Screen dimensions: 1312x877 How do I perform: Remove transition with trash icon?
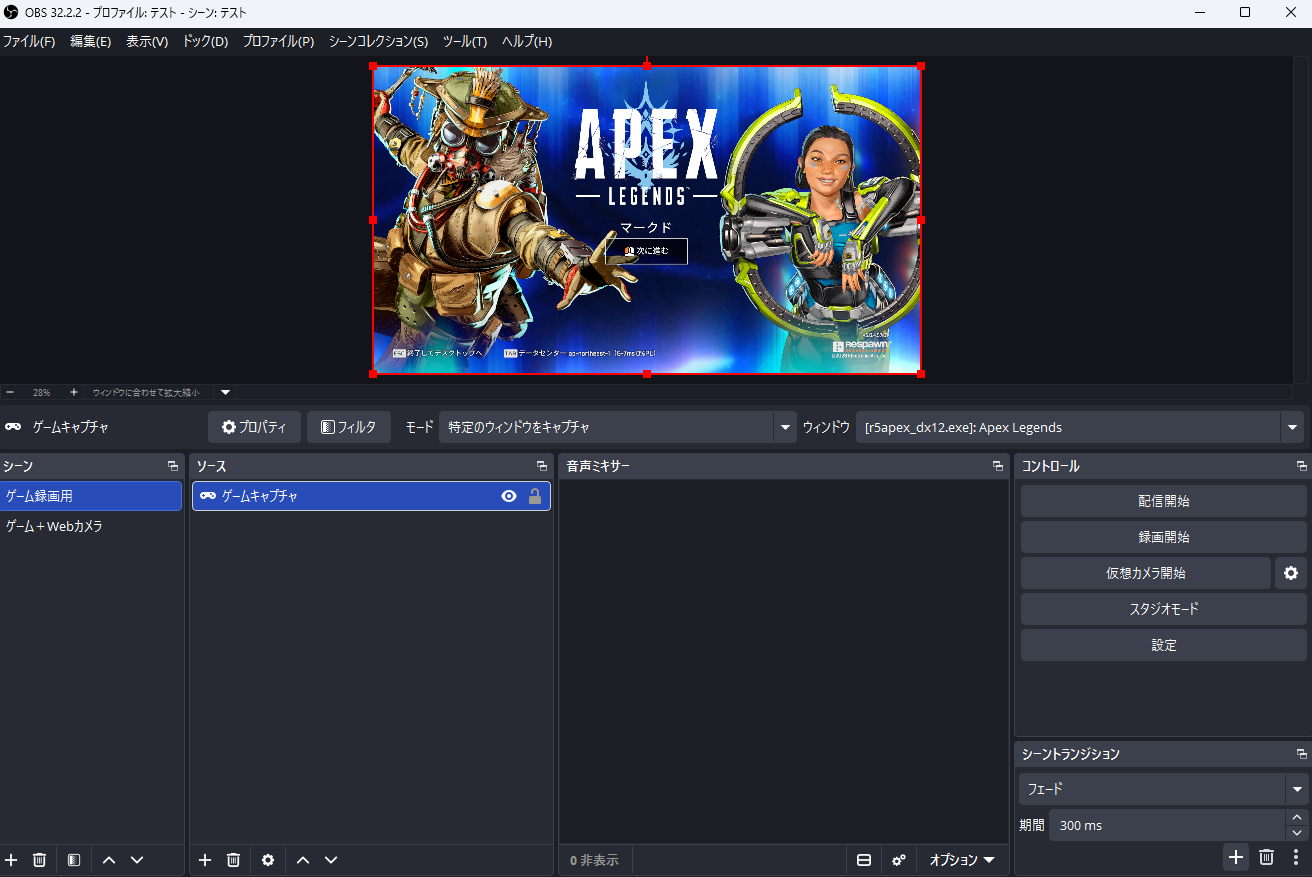click(x=1266, y=857)
